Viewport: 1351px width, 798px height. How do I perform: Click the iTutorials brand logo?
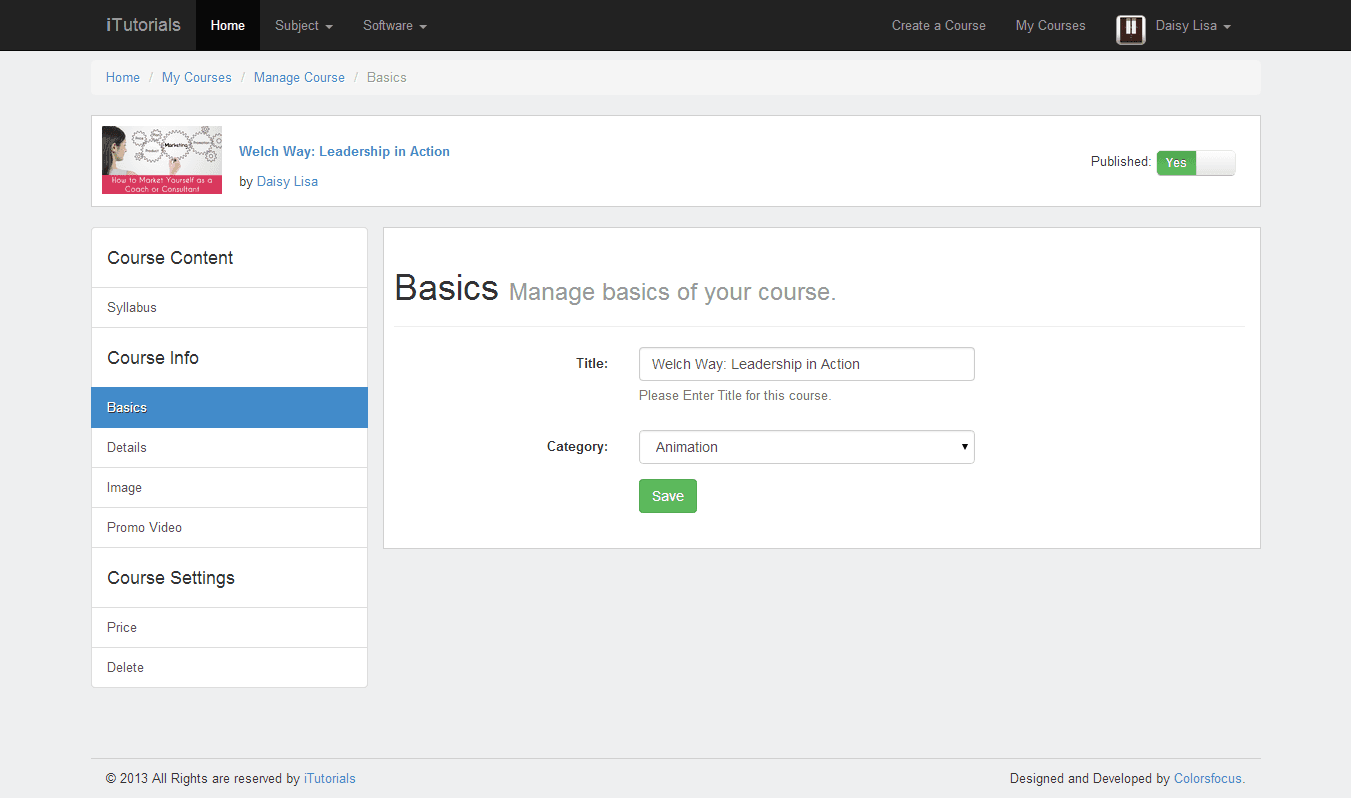click(143, 25)
